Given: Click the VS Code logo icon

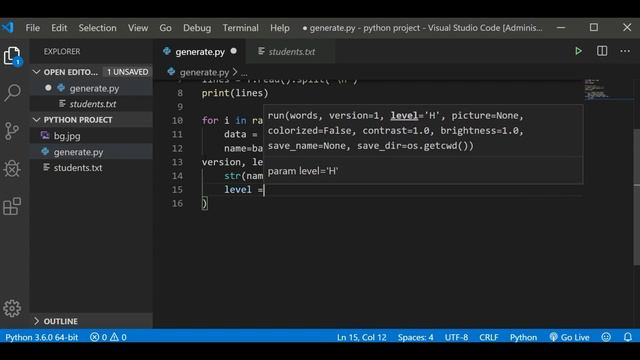Looking at the screenshot, I should point(7,27).
